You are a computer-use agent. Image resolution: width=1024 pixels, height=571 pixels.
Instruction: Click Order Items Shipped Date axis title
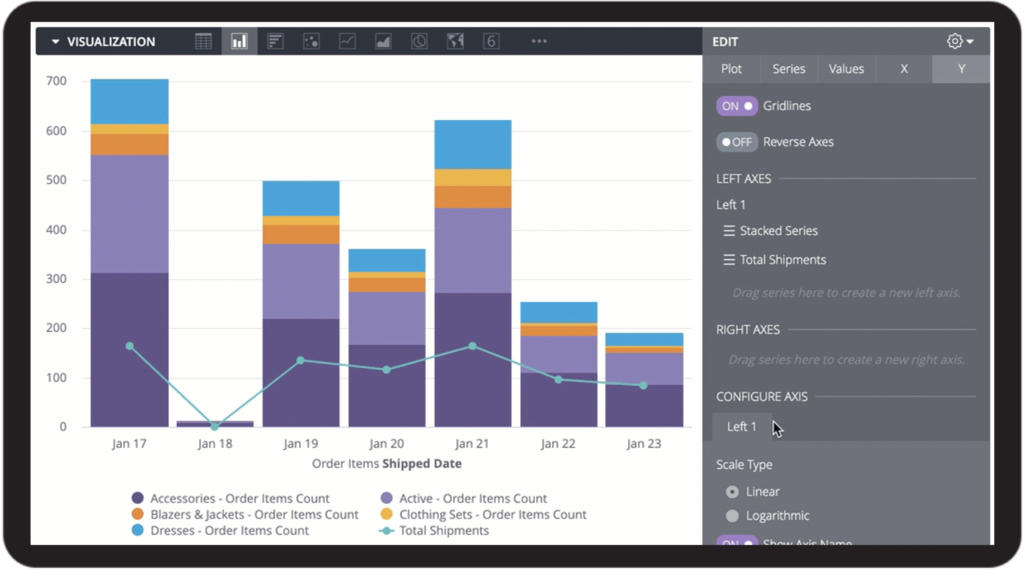pyautogui.click(x=387, y=464)
